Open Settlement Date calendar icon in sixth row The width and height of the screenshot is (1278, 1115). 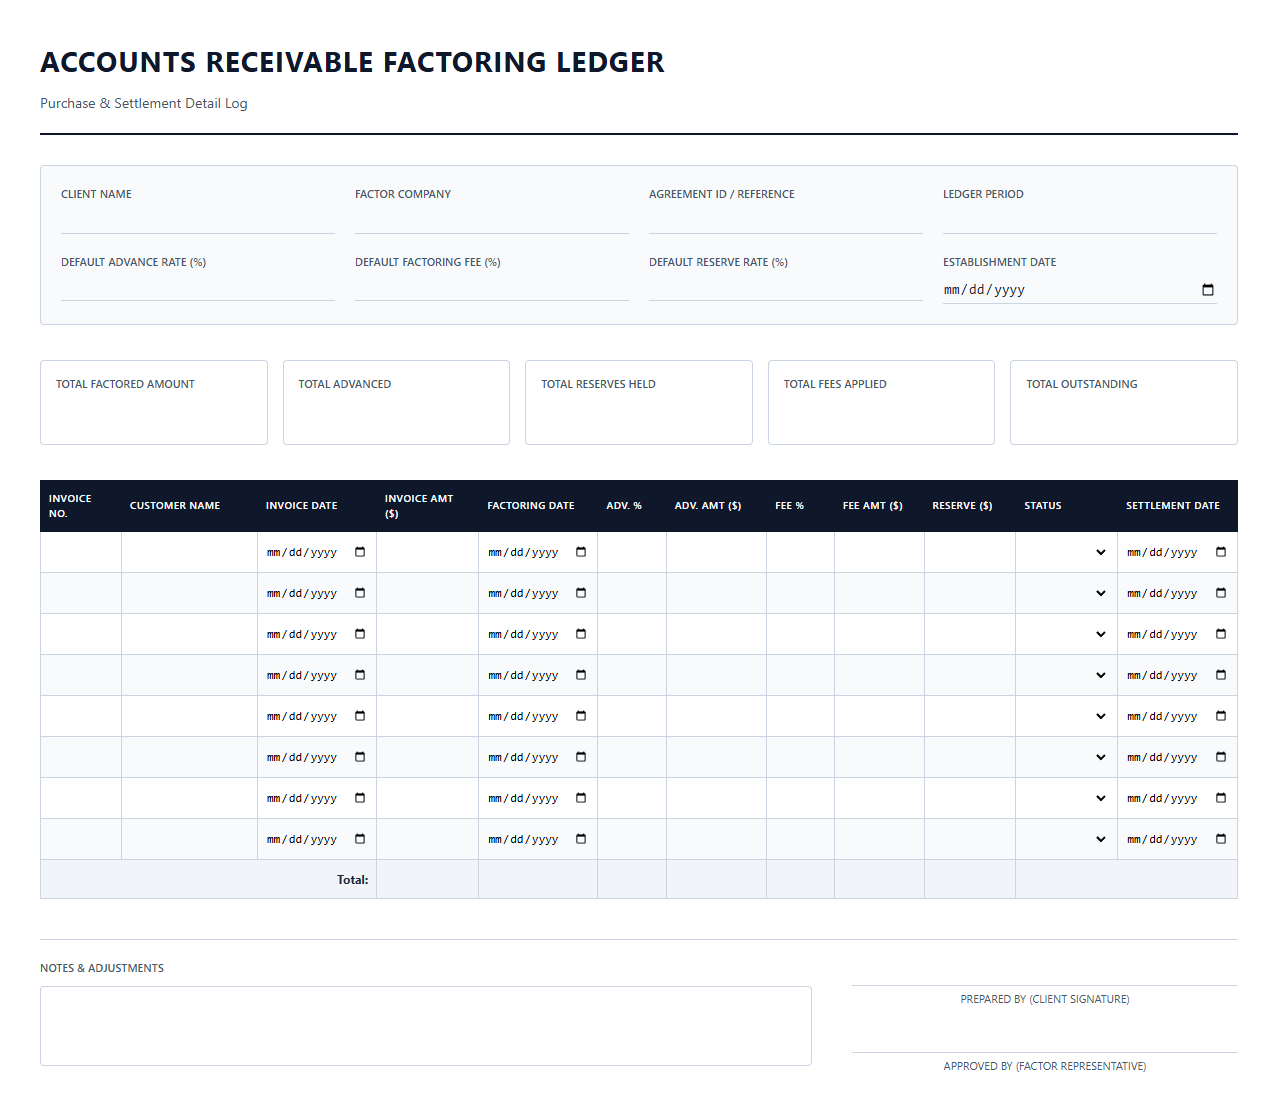(x=1221, y=757)
